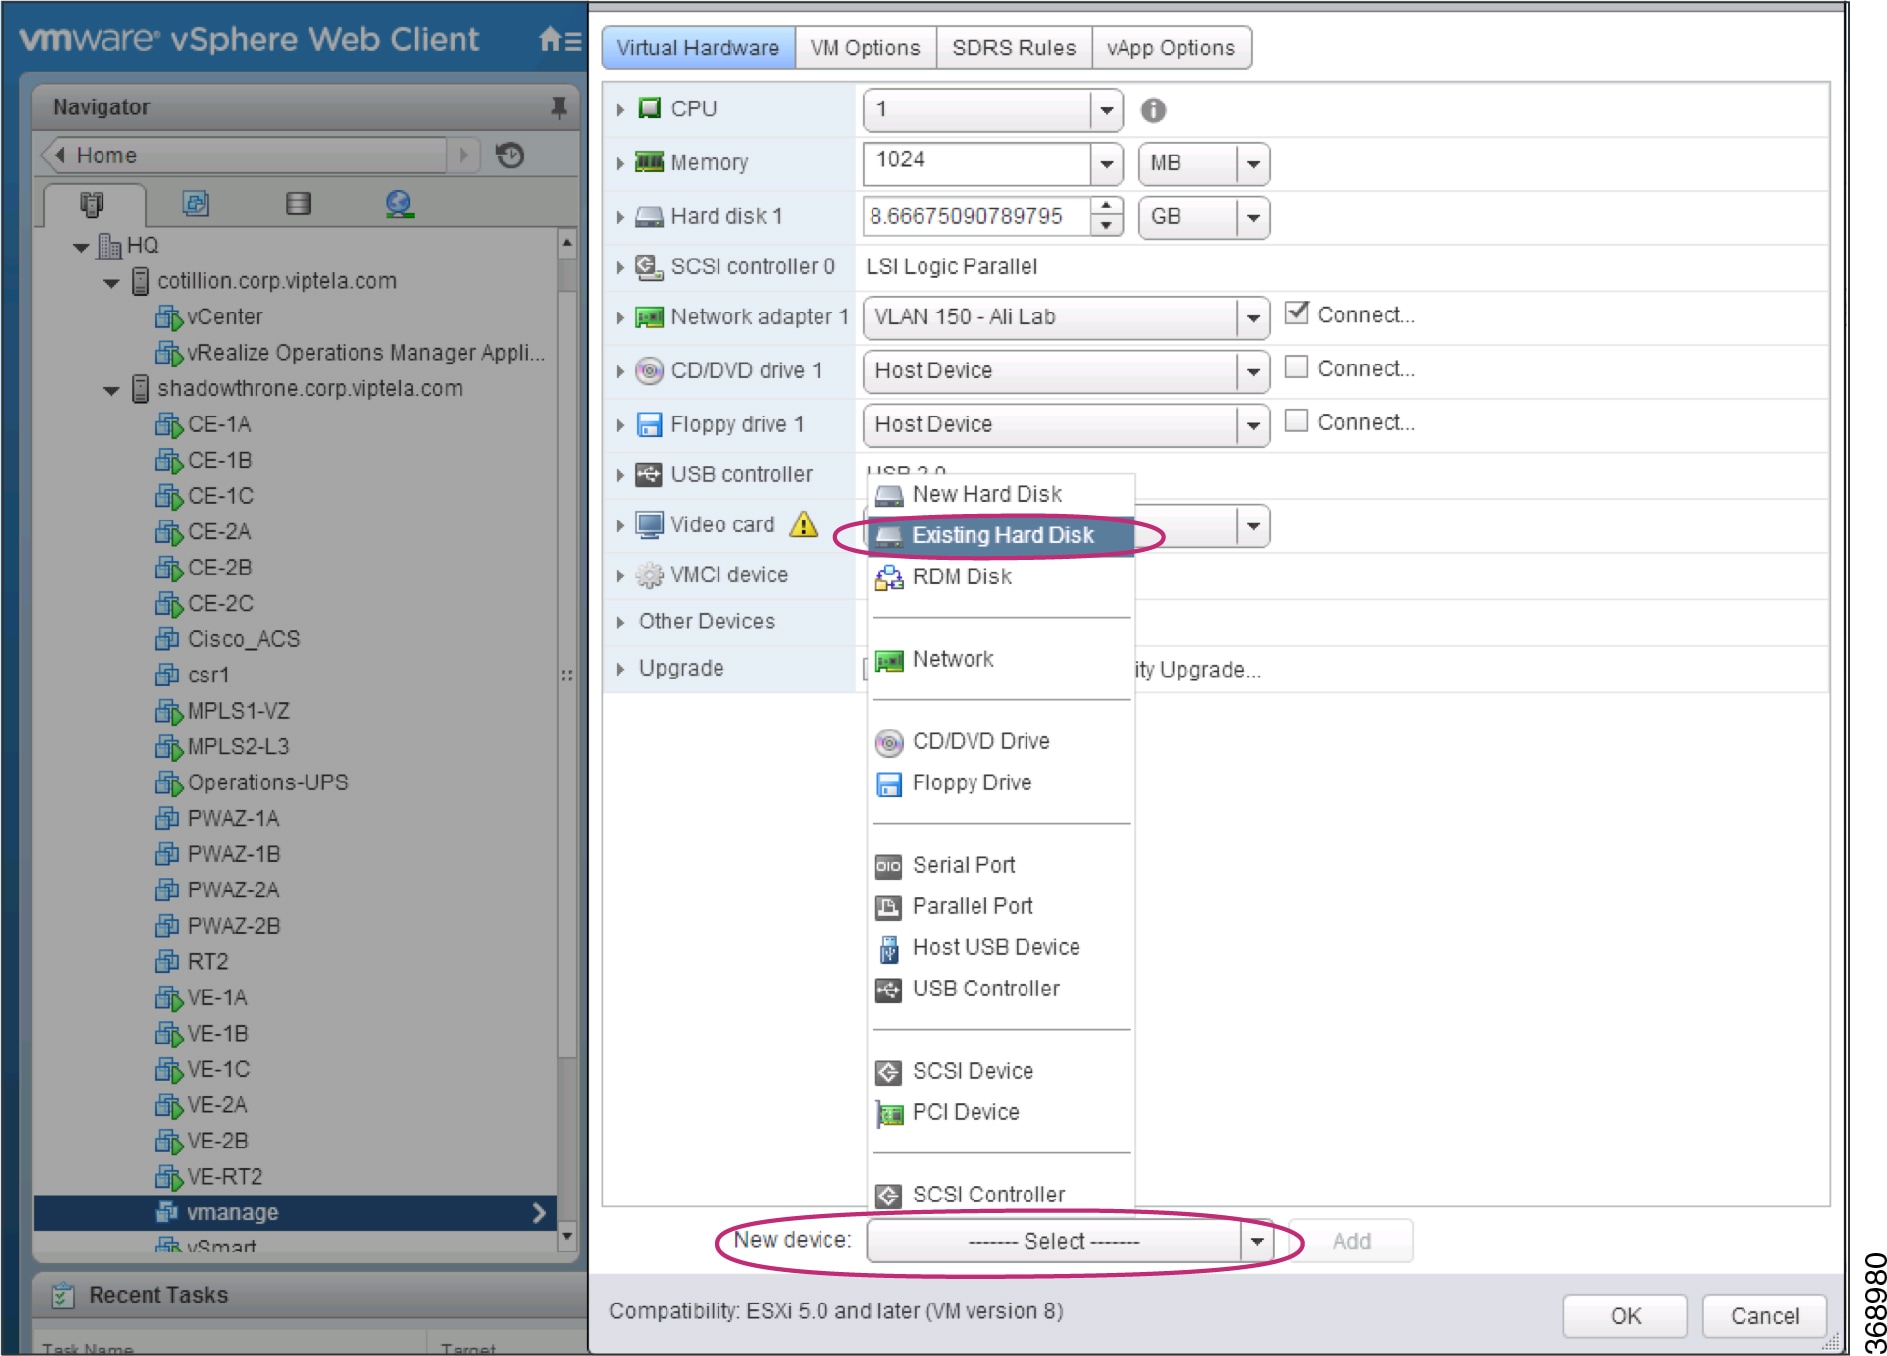Image resolution: width=1887 pixels, height=1356 pixels.
Task: Switch to Storage view icon
Action: [298, 204]
